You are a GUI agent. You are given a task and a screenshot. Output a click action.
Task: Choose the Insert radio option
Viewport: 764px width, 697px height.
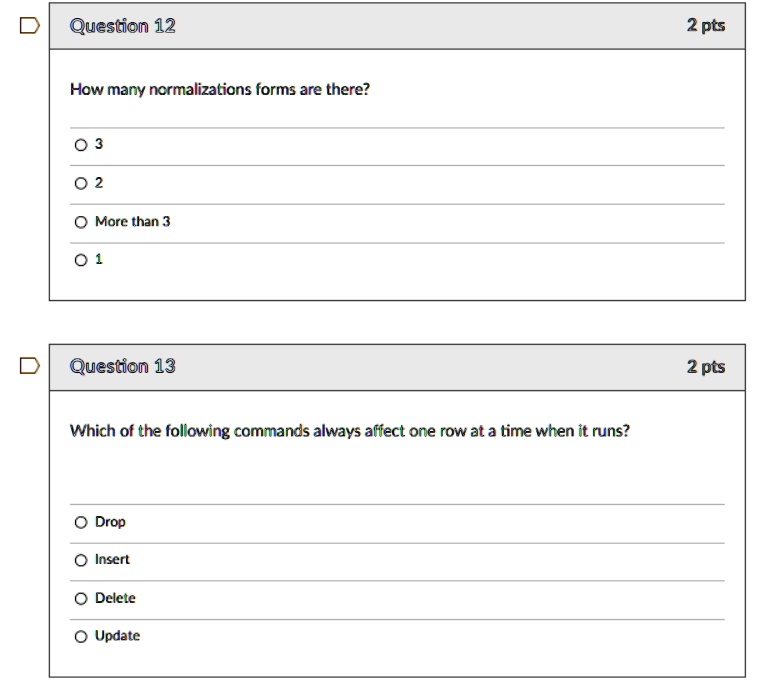81,560
